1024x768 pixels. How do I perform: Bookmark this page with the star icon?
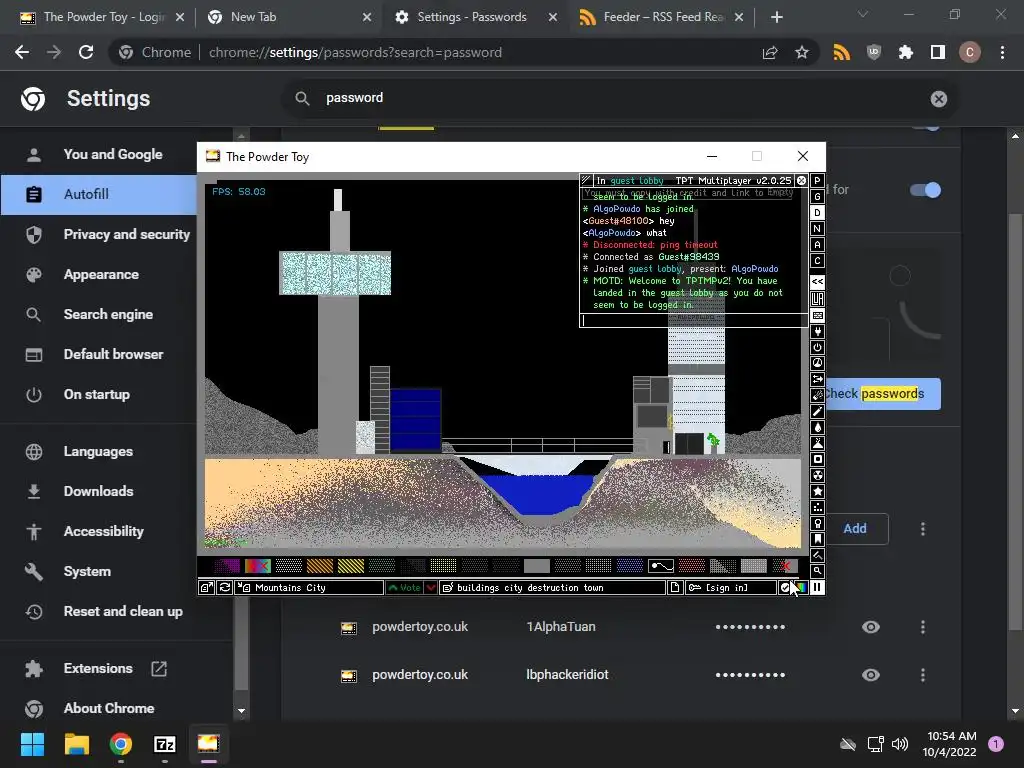pyautogui.click(x=801, y=52)
